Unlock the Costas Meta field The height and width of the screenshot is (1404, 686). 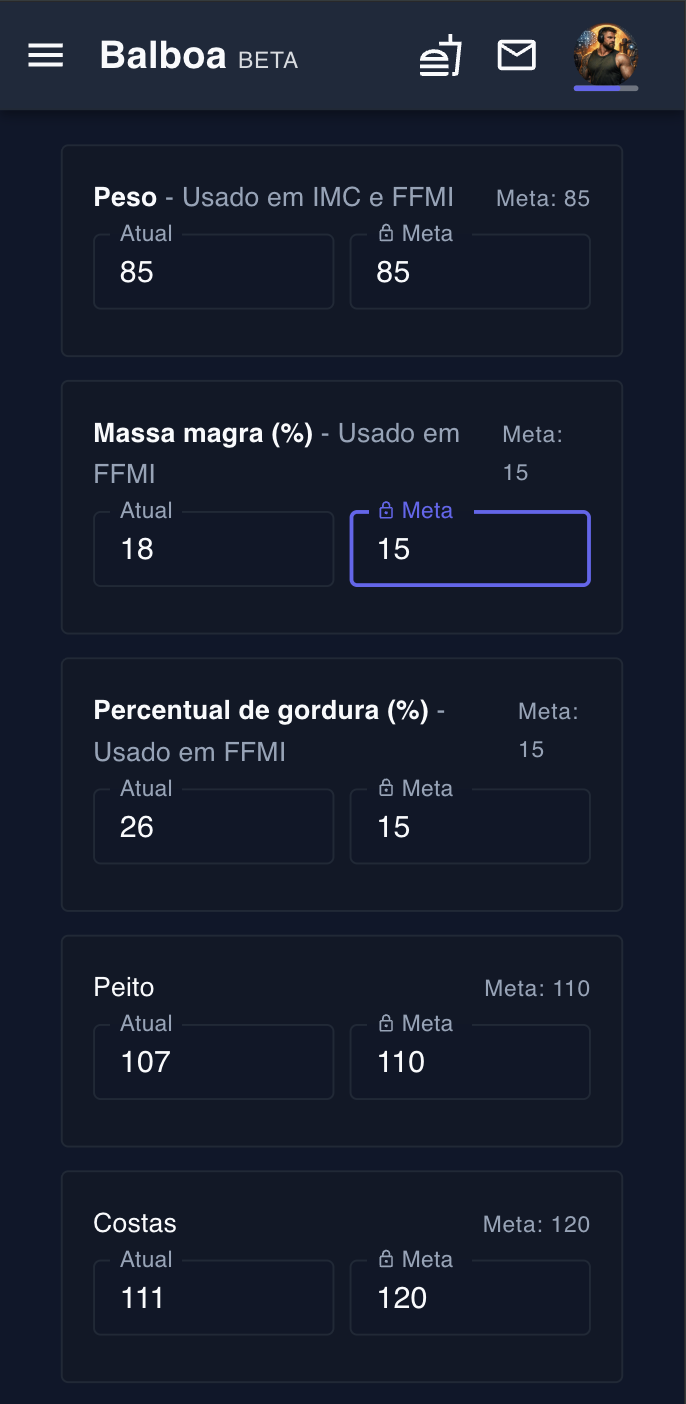(x=388, y=1259)
